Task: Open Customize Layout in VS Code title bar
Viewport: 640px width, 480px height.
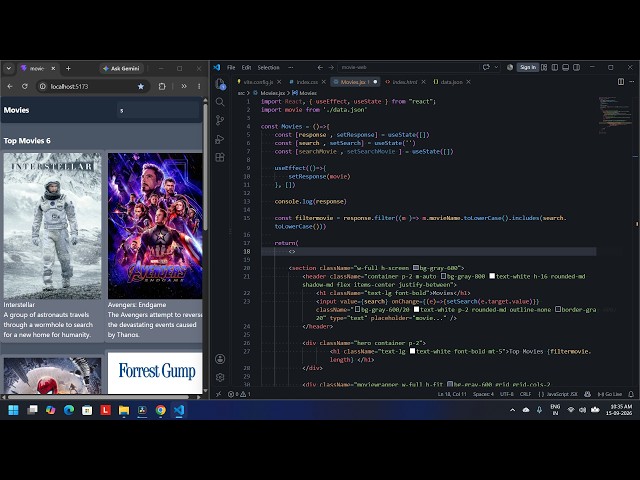Action: (544, 67)
